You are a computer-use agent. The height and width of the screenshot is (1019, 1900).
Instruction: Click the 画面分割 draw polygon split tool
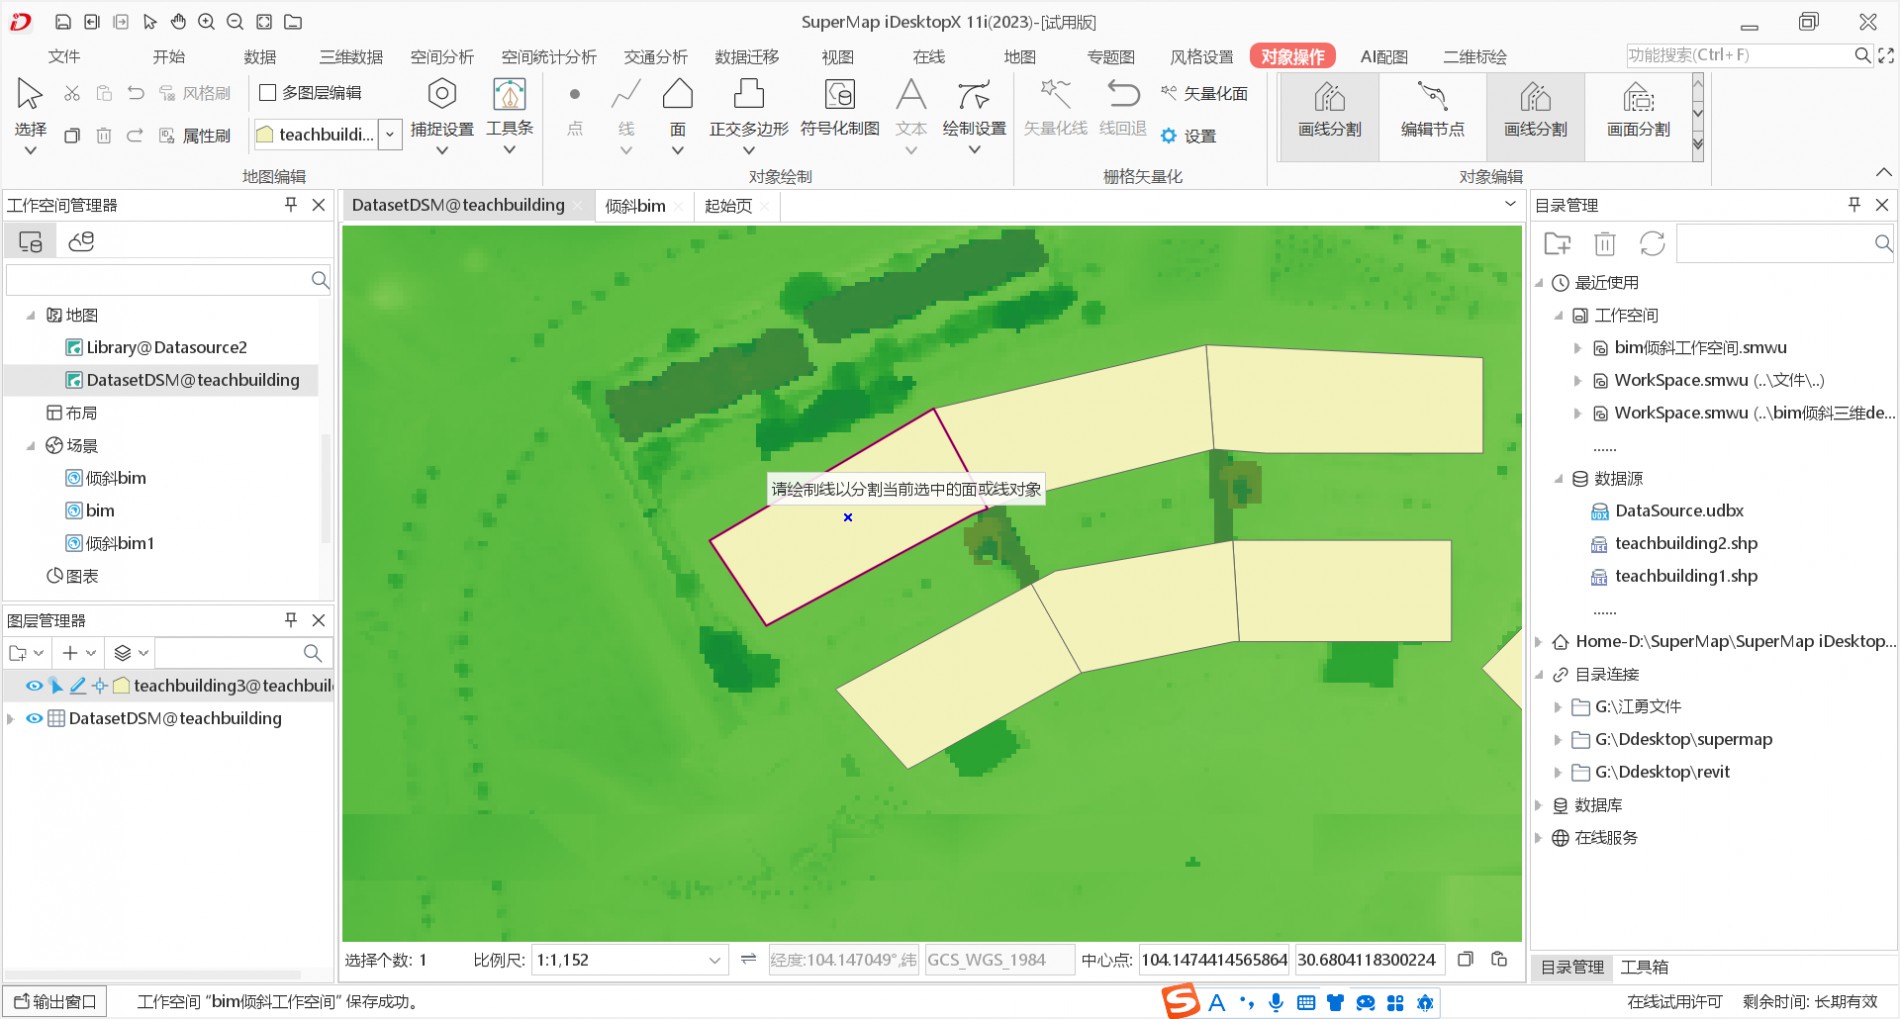1638,112
